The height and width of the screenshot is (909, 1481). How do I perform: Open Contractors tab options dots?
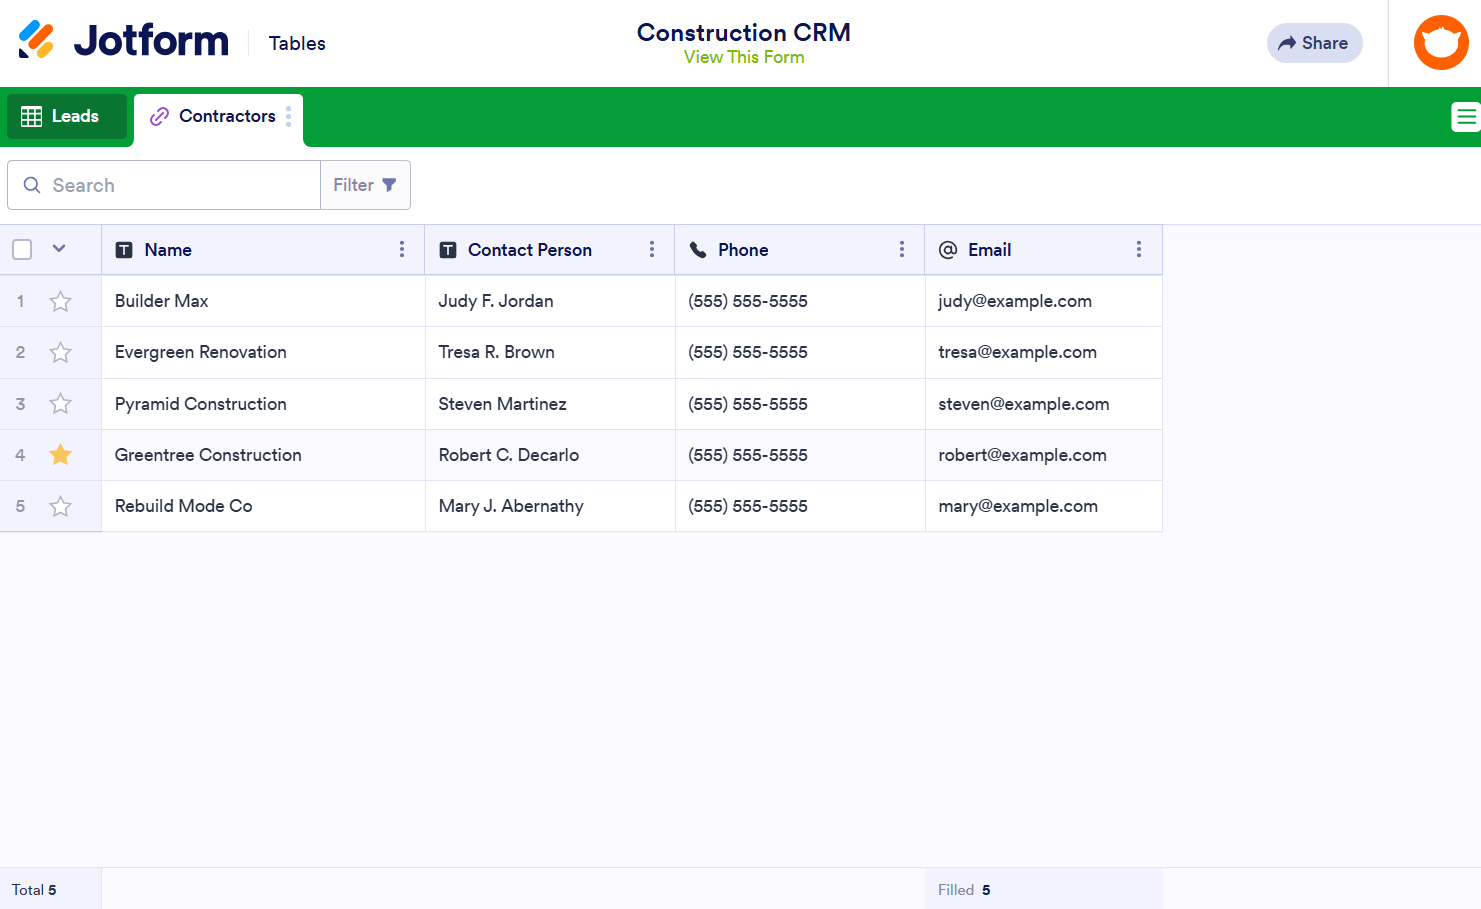(x=289, y=117)
